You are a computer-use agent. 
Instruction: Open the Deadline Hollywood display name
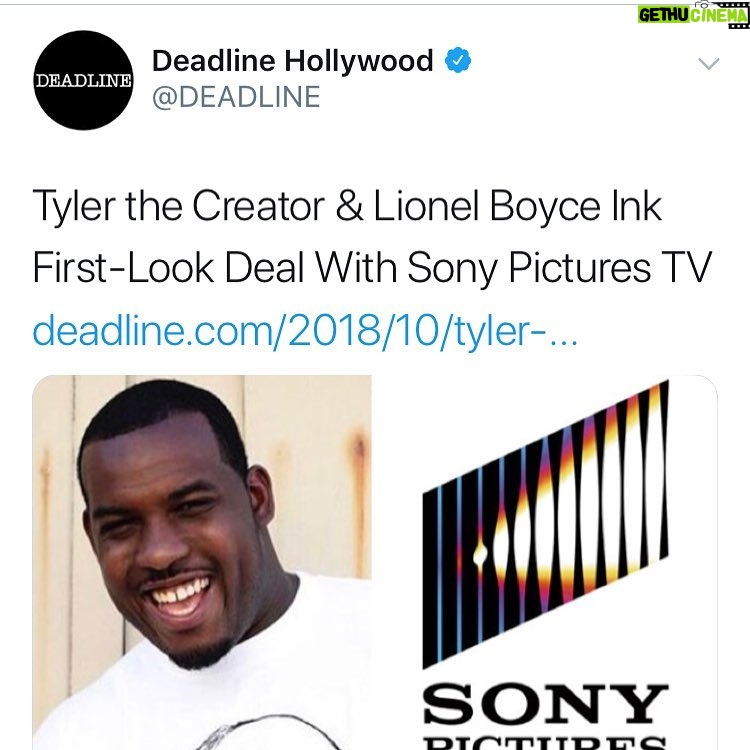[x=292, y=61]
